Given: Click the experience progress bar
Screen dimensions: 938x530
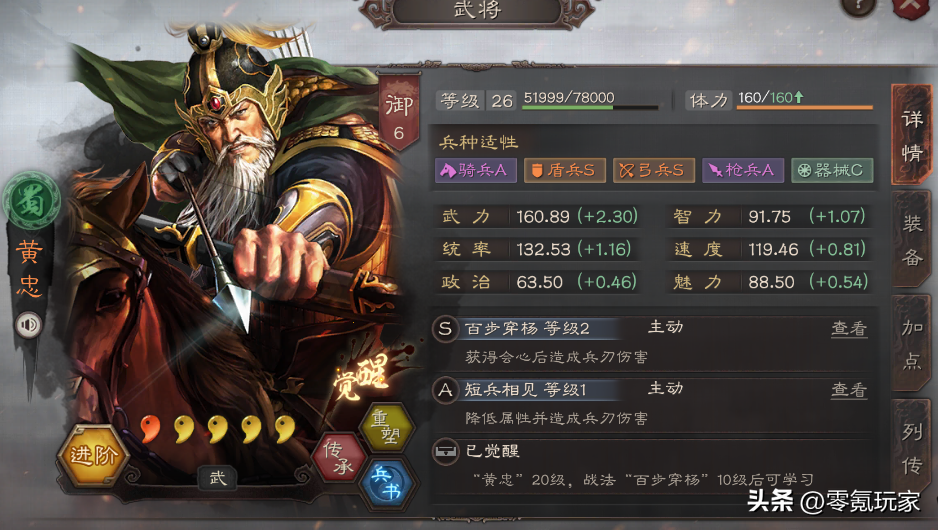Looking at the screenshot, I should coord(590,108).
